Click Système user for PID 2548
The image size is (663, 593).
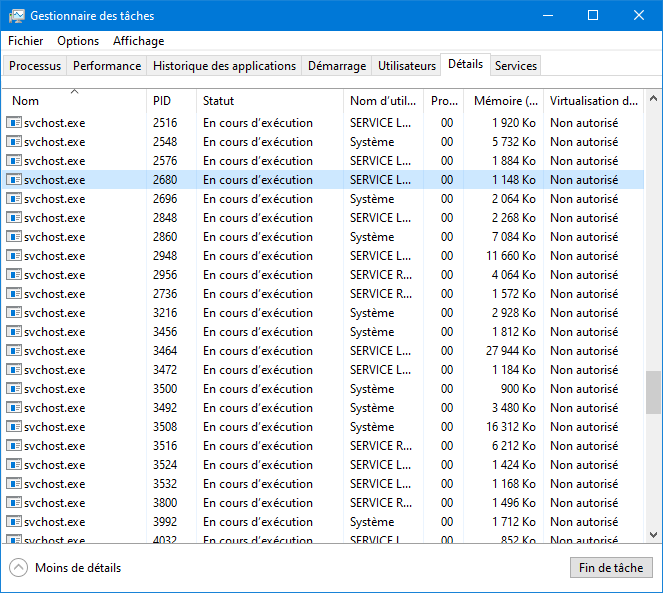[x=372, y=142]
